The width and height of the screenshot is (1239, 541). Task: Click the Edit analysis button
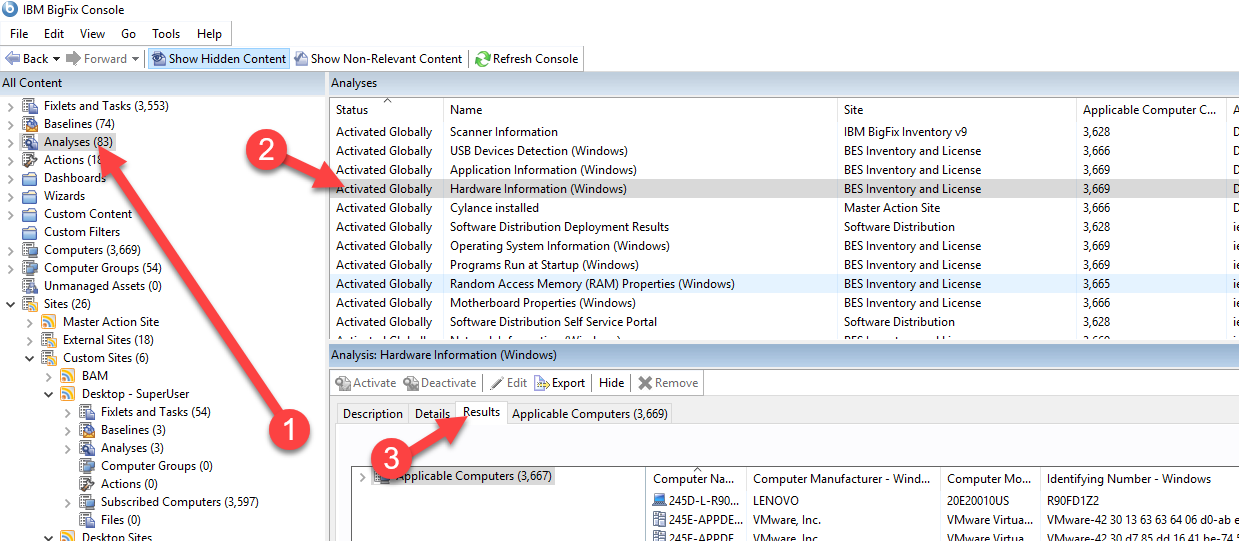point(508,383)
